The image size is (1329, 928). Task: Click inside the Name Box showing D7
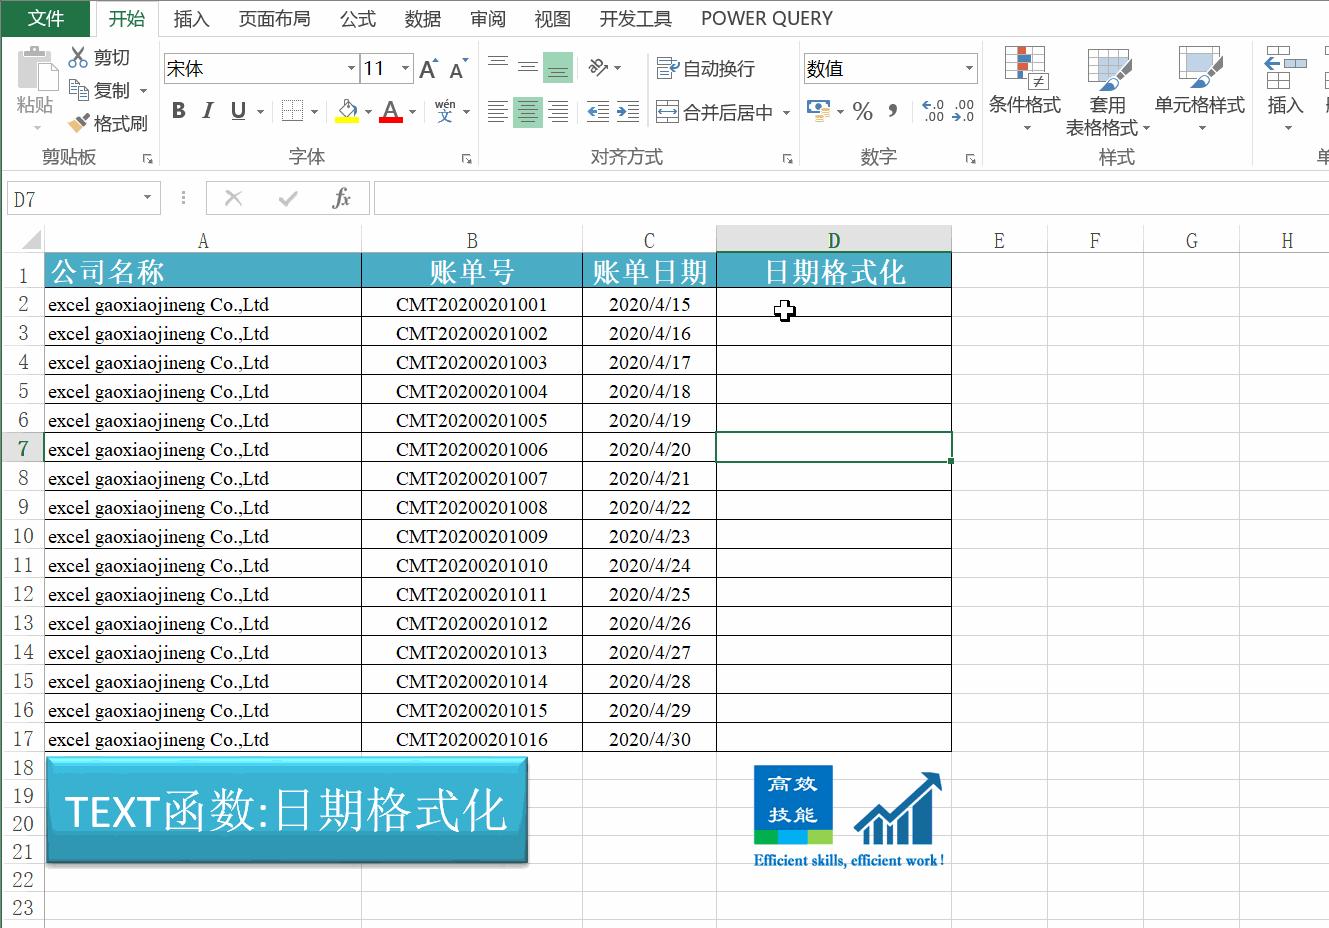click(70, 197)
